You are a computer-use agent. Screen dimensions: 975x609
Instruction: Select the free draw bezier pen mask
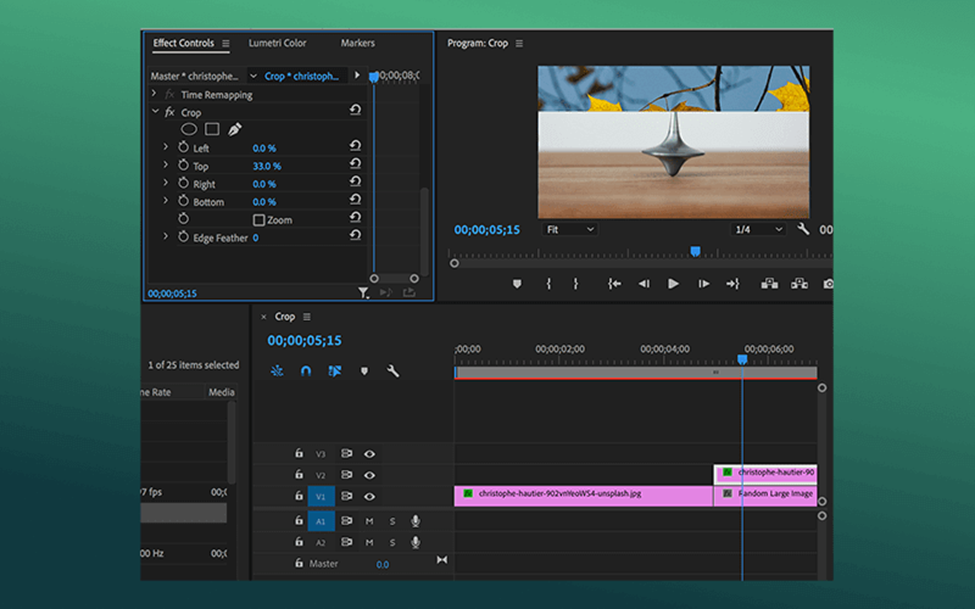click(234, 129)
